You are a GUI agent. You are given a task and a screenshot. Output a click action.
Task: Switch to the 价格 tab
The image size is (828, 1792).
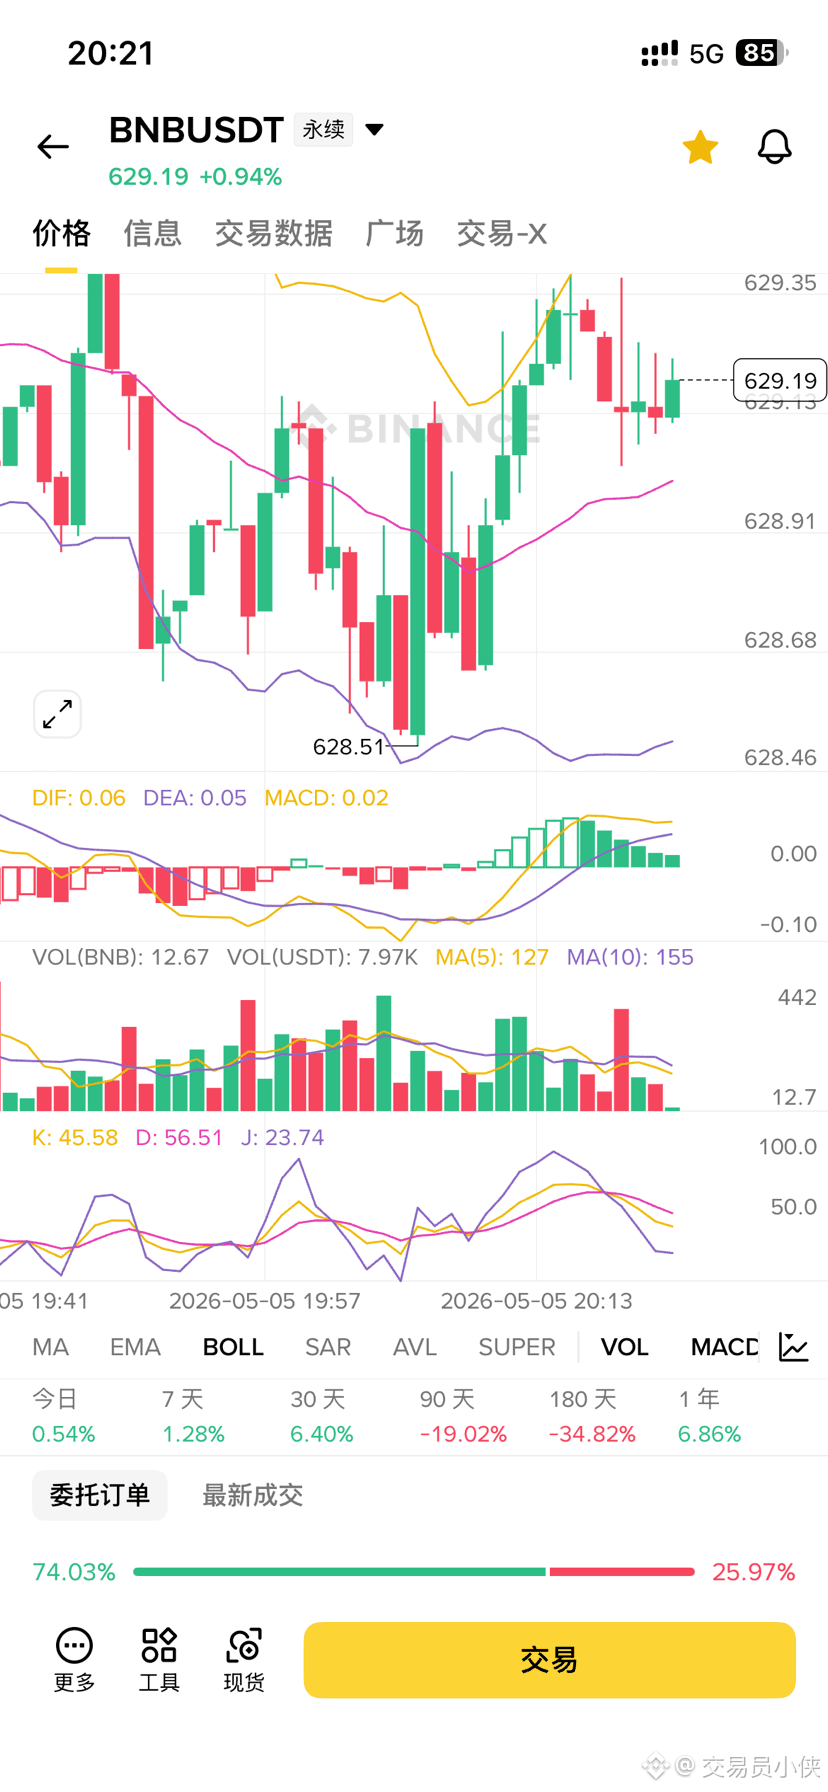tap(62, 233)
